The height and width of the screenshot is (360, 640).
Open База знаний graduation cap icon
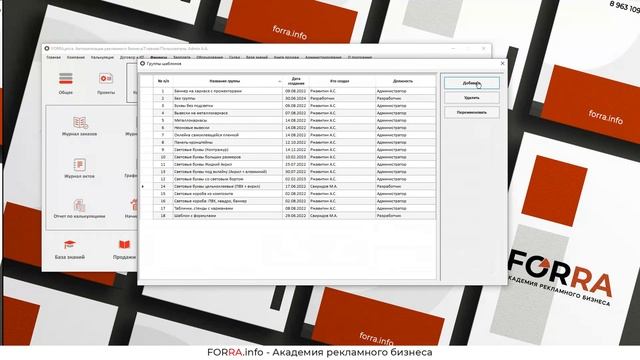tap(69, 244)
